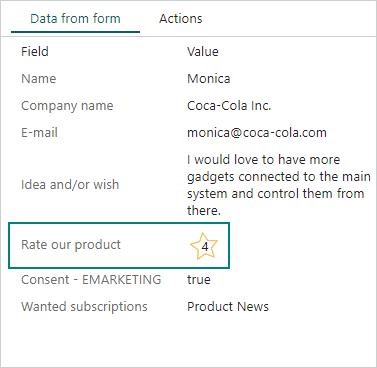Click the Value column header
The height and width of the screenshot is (368, 377).
pyautogui.click(x=203, y=52)
